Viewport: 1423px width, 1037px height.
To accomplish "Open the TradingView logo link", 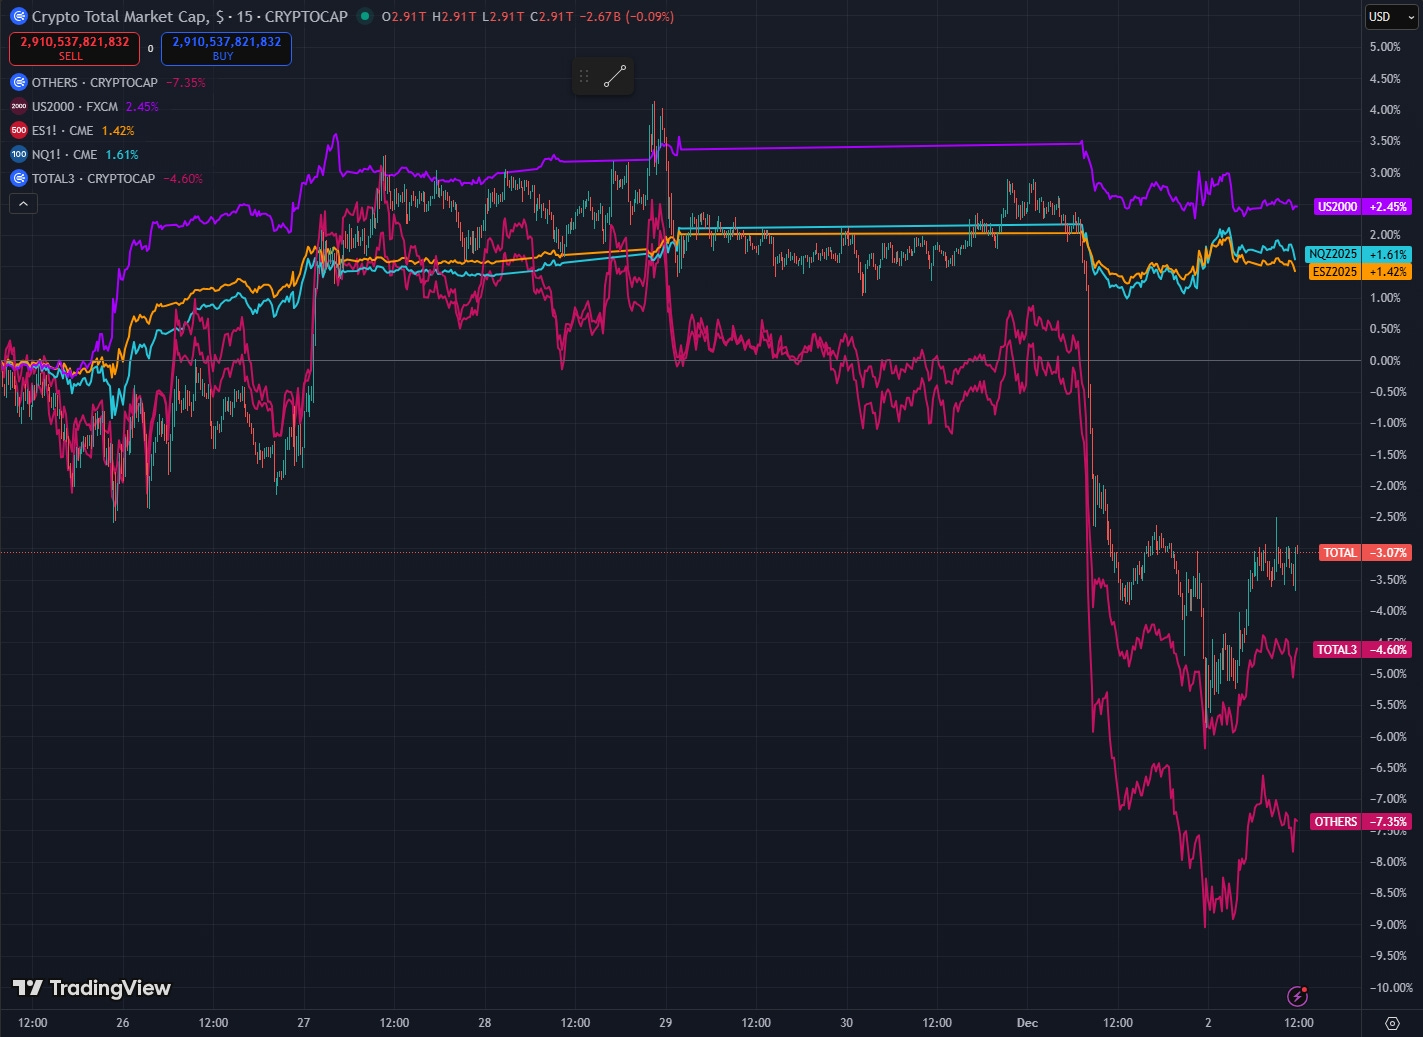I will point(91,988).
